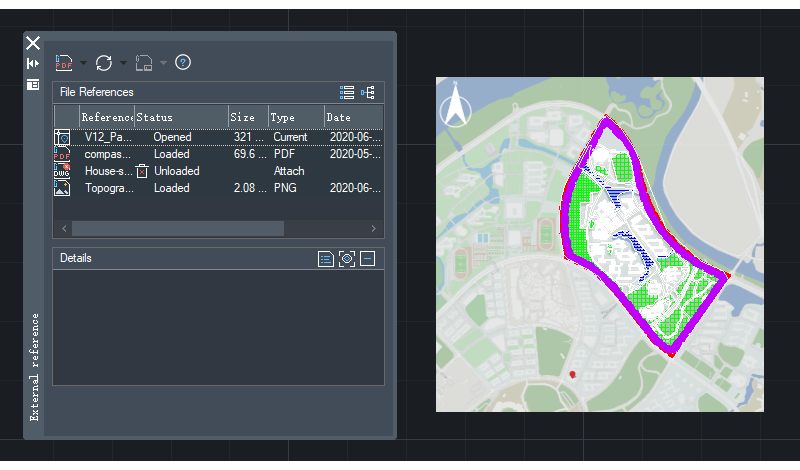Click the Refresh references icon

click(x=104, y=63)
